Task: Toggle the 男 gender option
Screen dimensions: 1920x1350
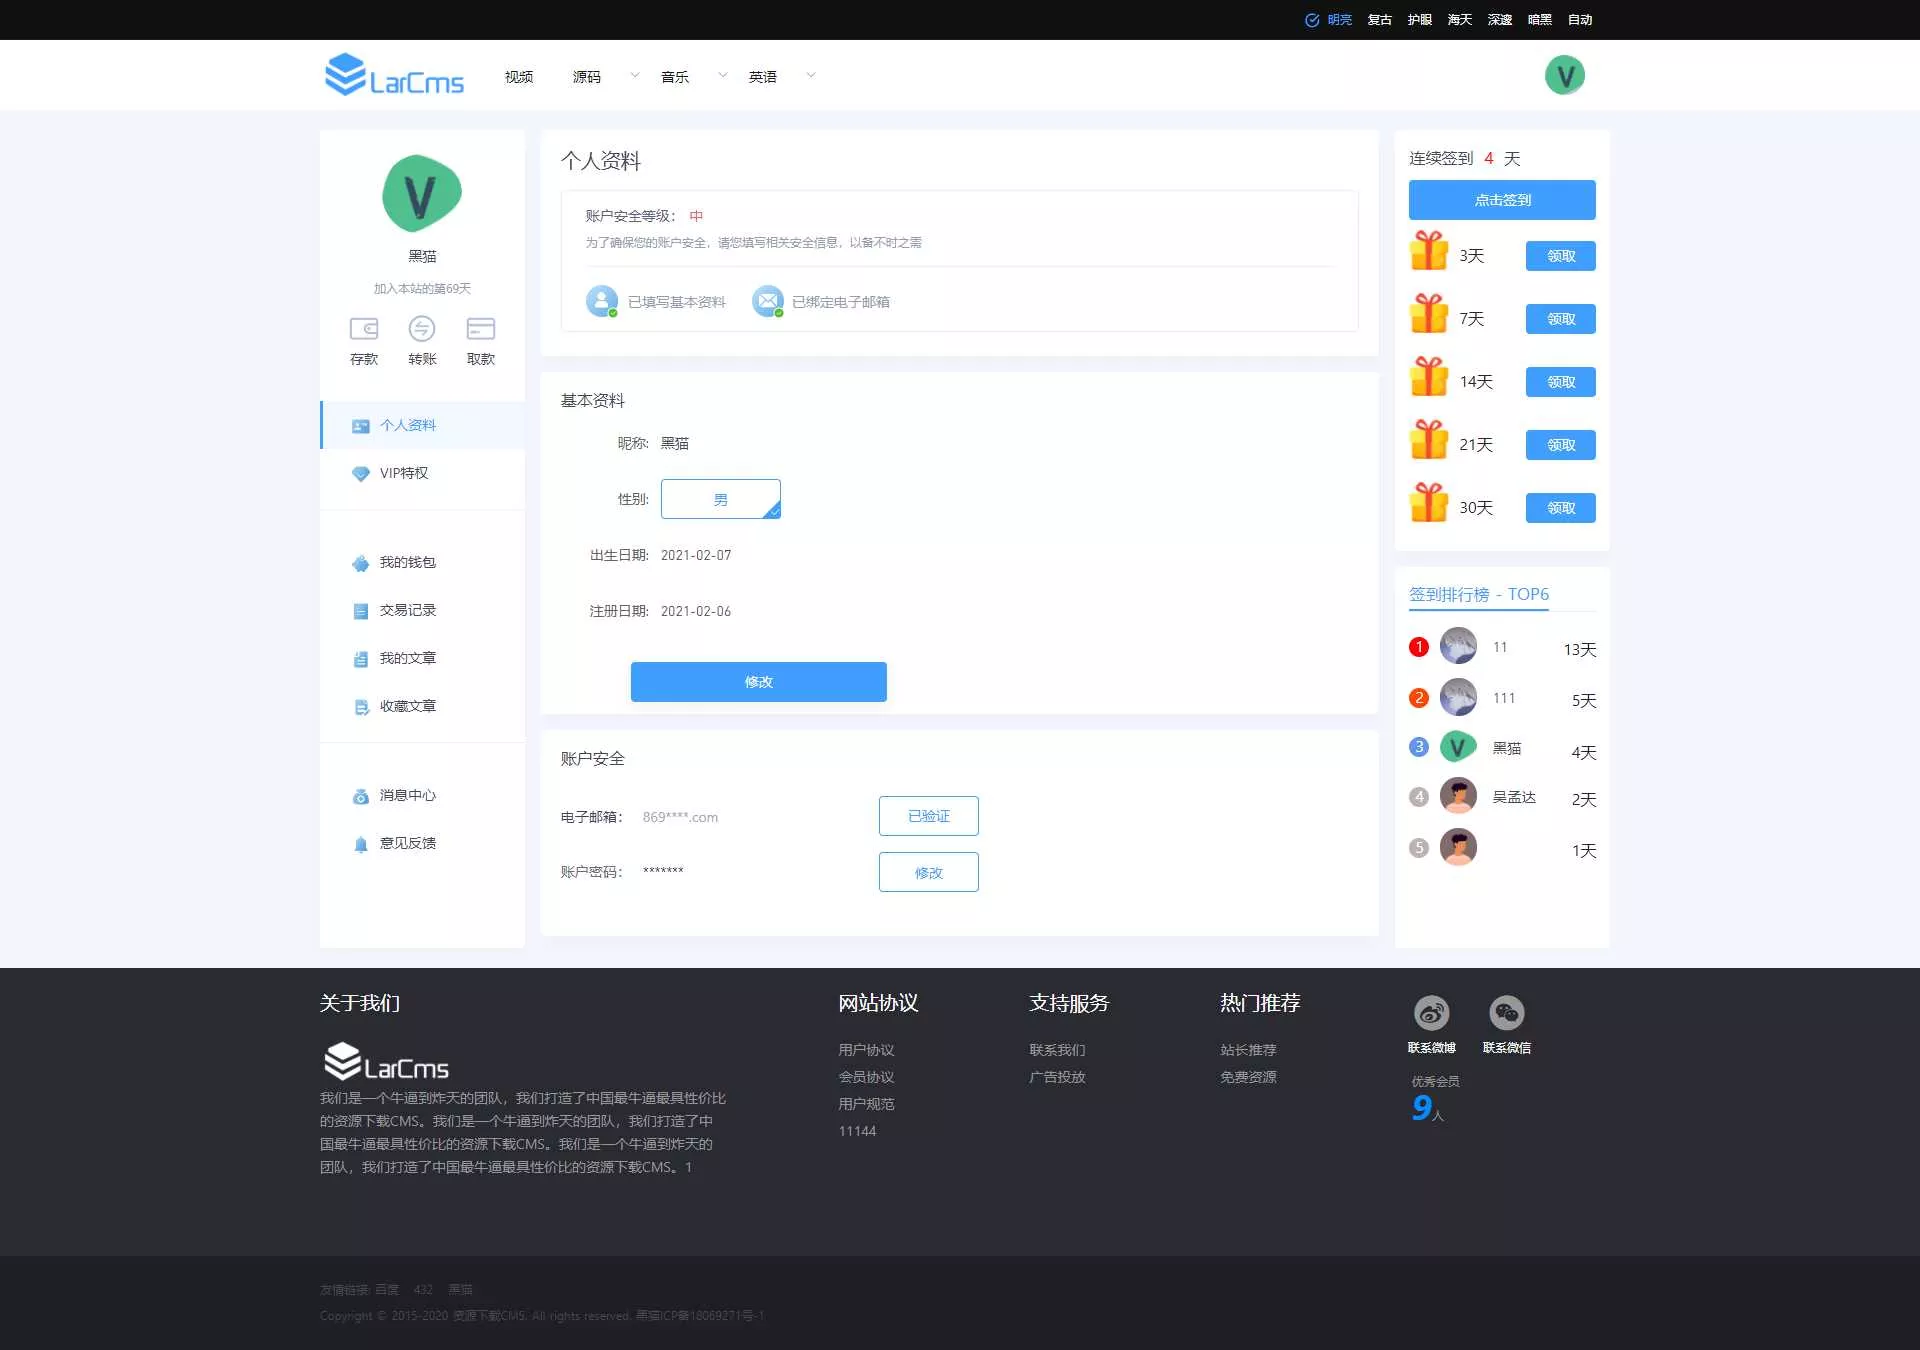Action: pyautogui.click(x=720, y=499)
